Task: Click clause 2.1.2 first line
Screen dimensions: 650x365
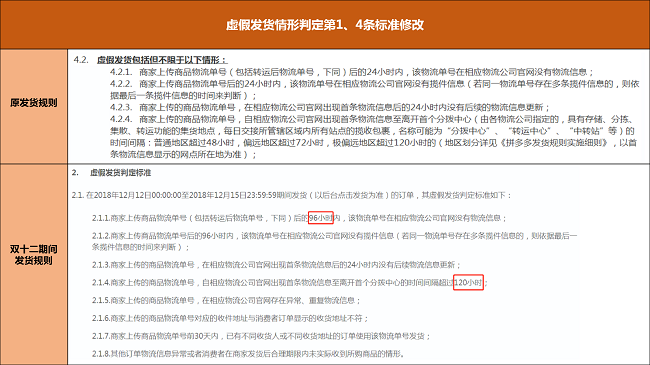Action: (x=334, y=236)
